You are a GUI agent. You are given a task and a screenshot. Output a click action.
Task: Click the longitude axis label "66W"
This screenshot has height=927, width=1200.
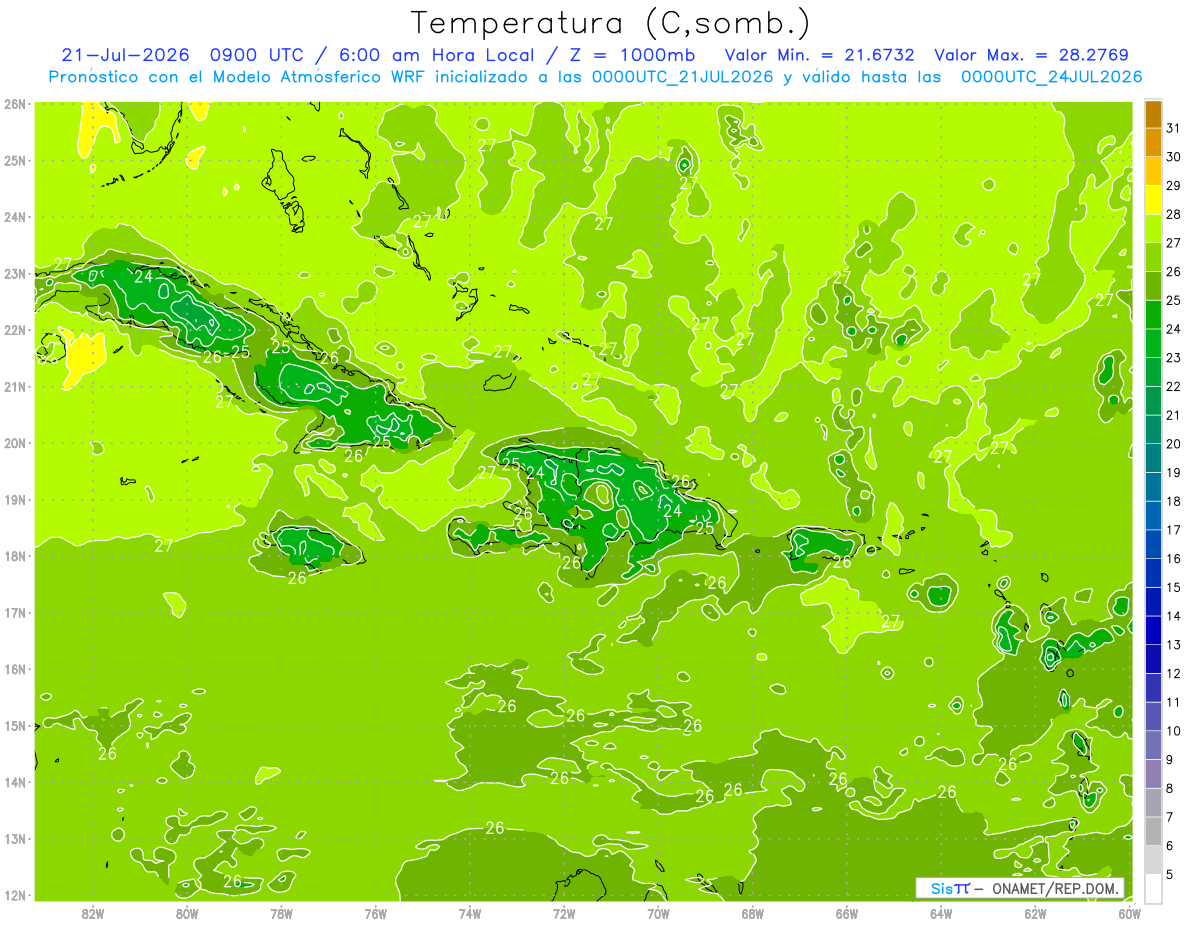click(x=847, y=913)
